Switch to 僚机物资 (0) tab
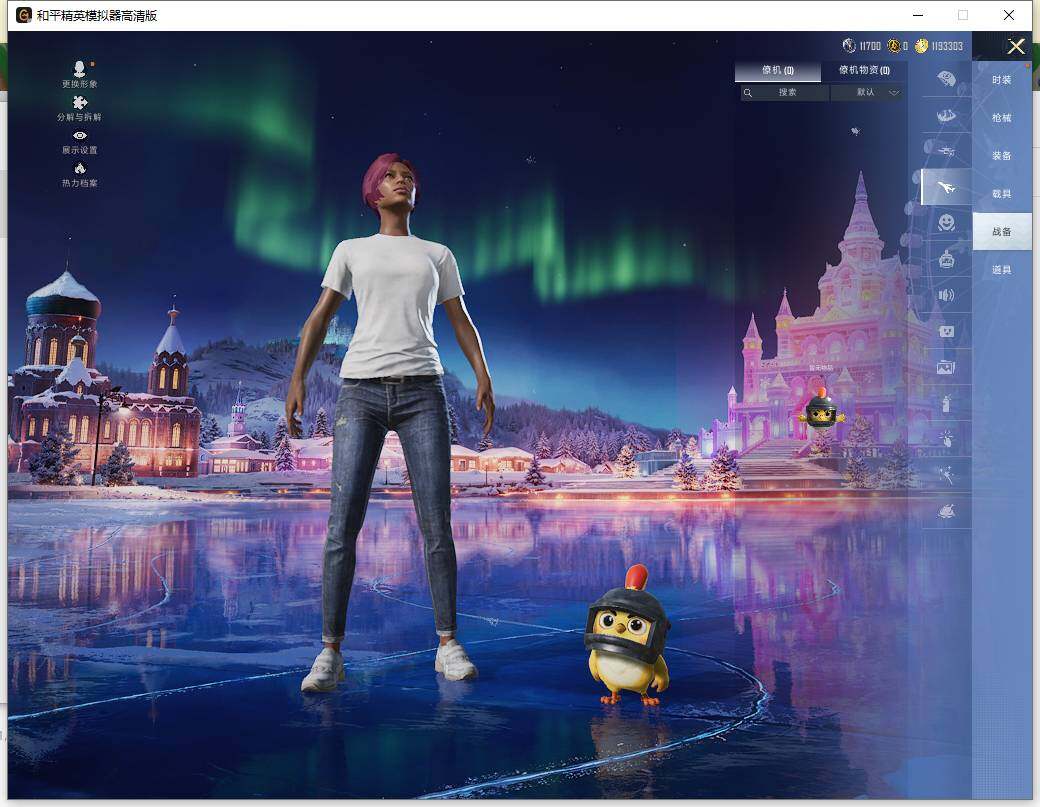This screenshot has height=807, width=1040. point(864,70)
